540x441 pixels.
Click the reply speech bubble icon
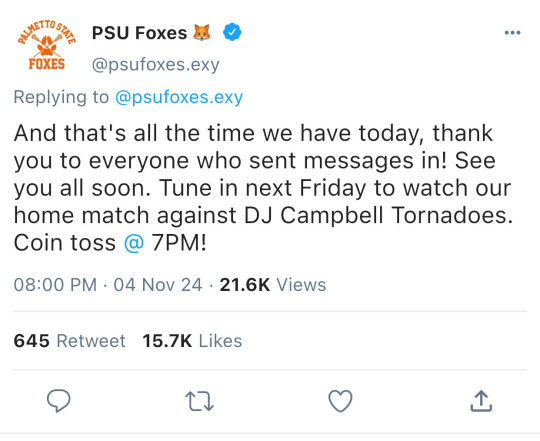(x=59, y=401)
